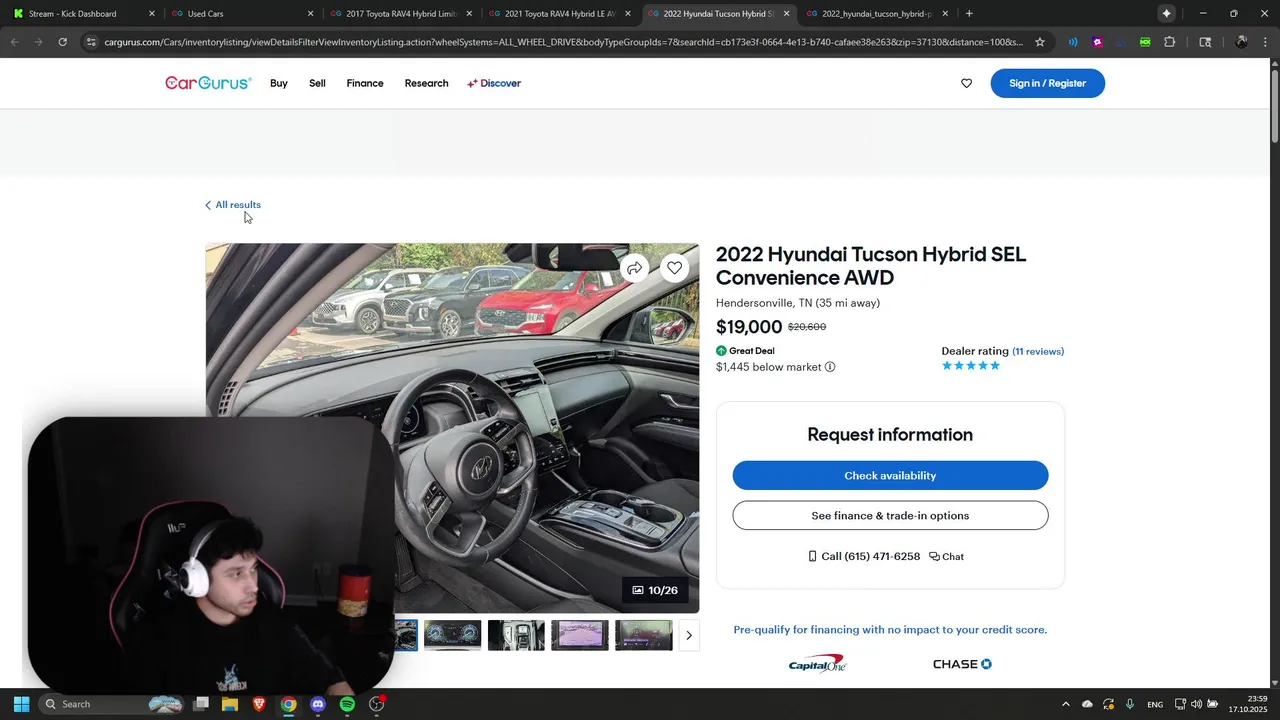Switch to 2017 Toyota RAV4 Hybrid tab

(400, 14)
